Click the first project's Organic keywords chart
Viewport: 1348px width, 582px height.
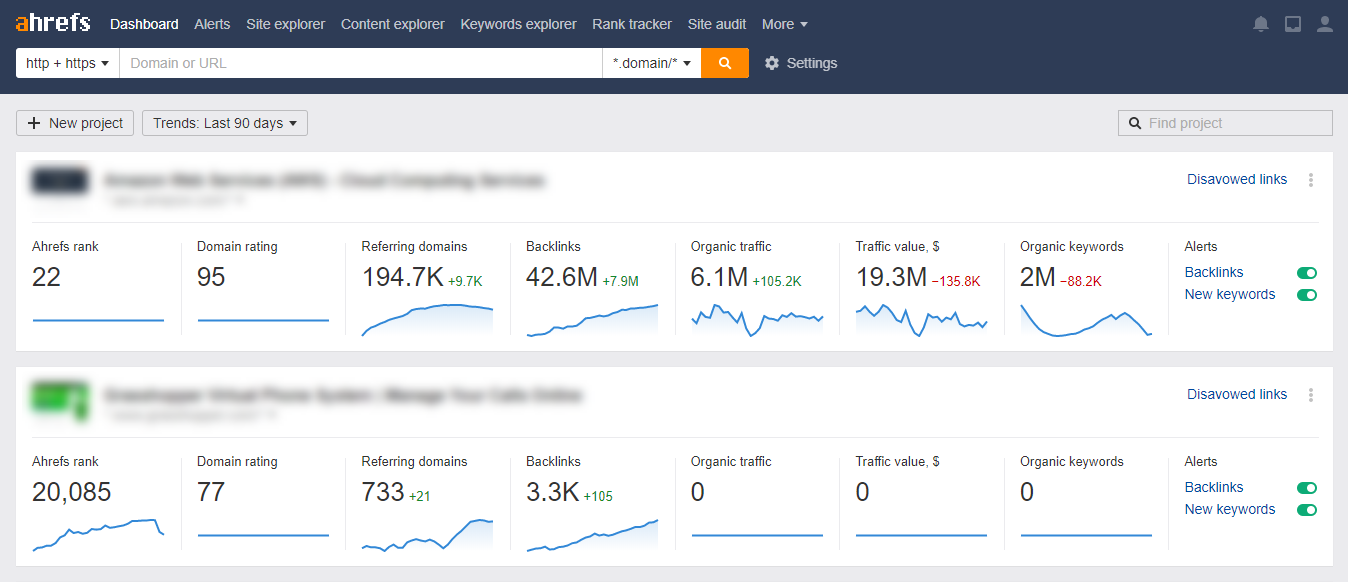click(1086, 320)
